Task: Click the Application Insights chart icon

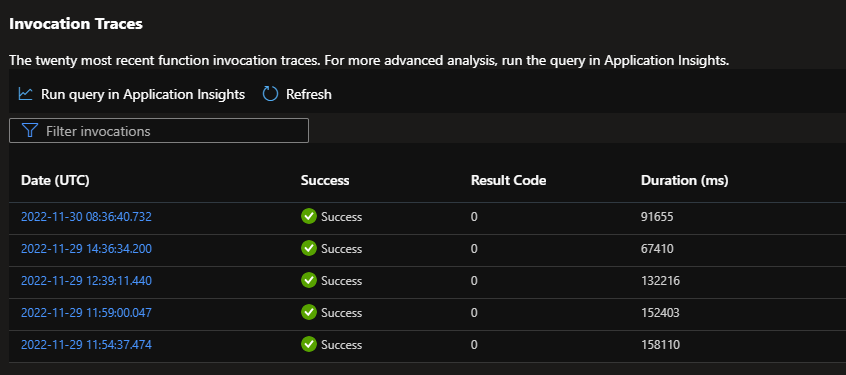Action: (x=25, y=94)
